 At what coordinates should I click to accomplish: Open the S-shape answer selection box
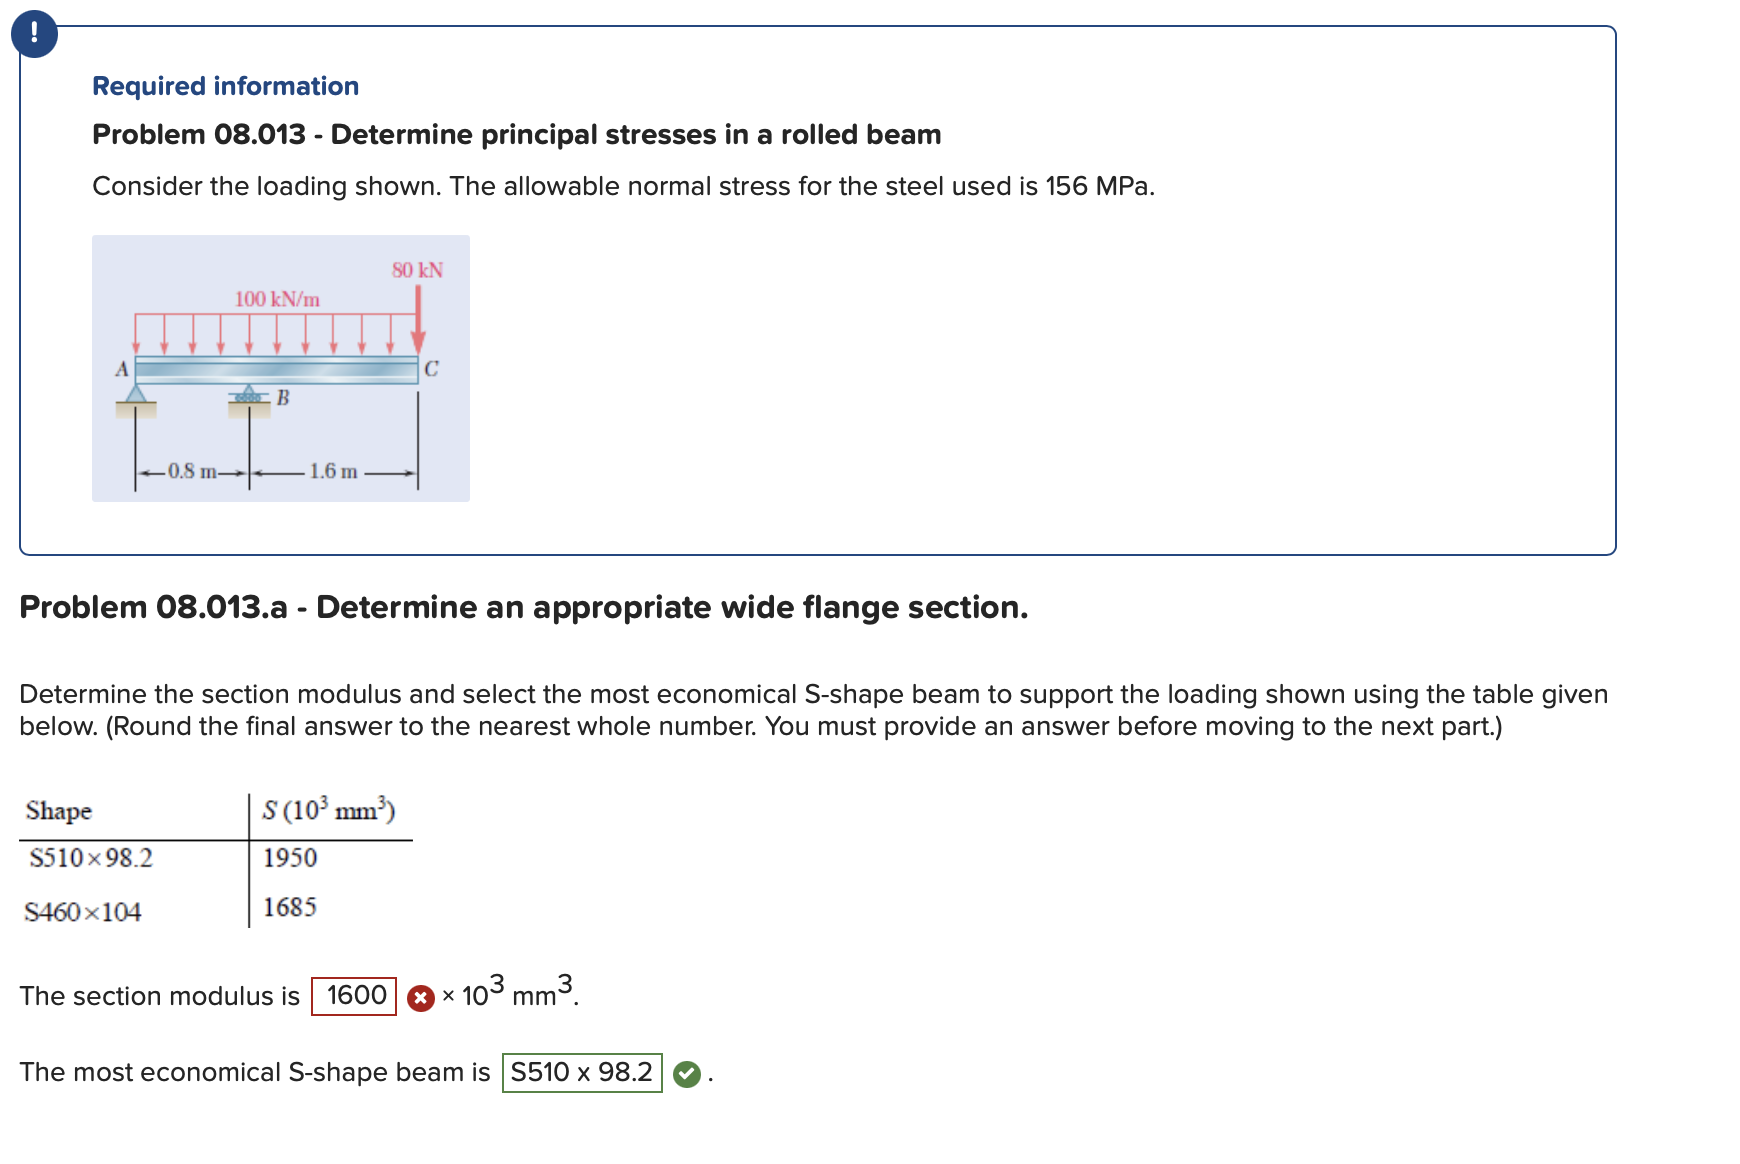[x=583, y=1072]
